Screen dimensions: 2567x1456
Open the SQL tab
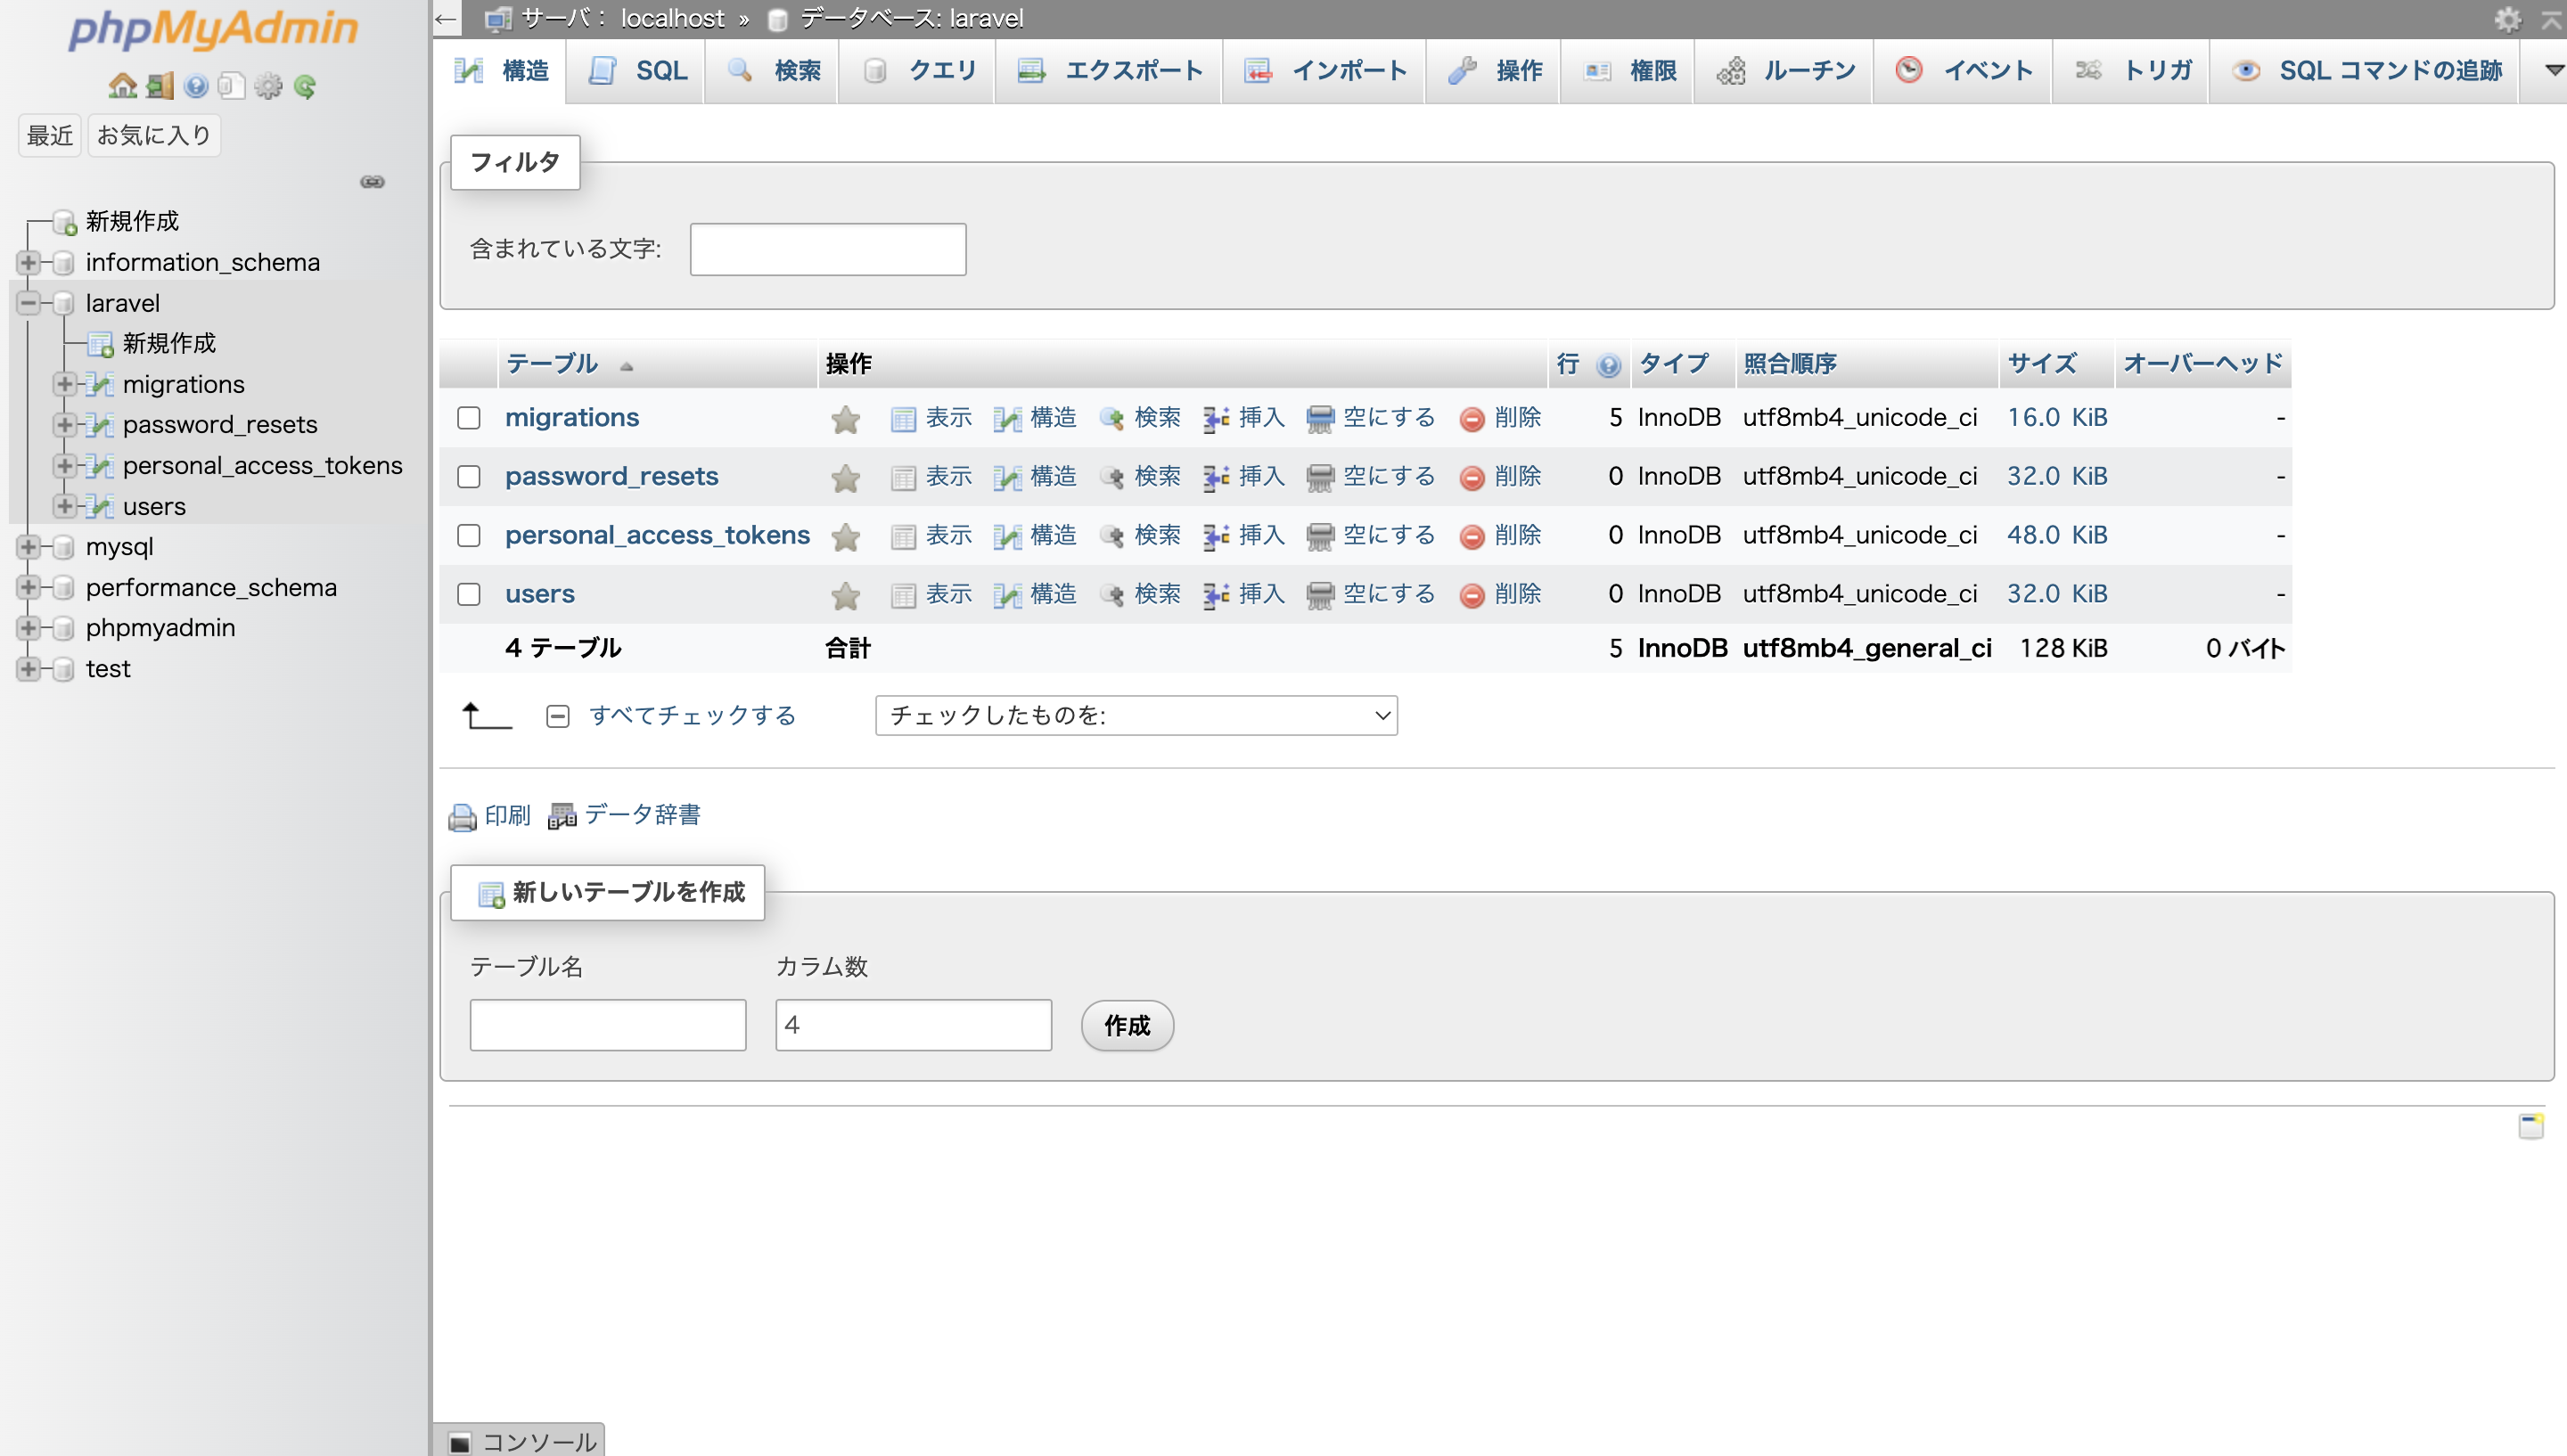click(636, 71)
